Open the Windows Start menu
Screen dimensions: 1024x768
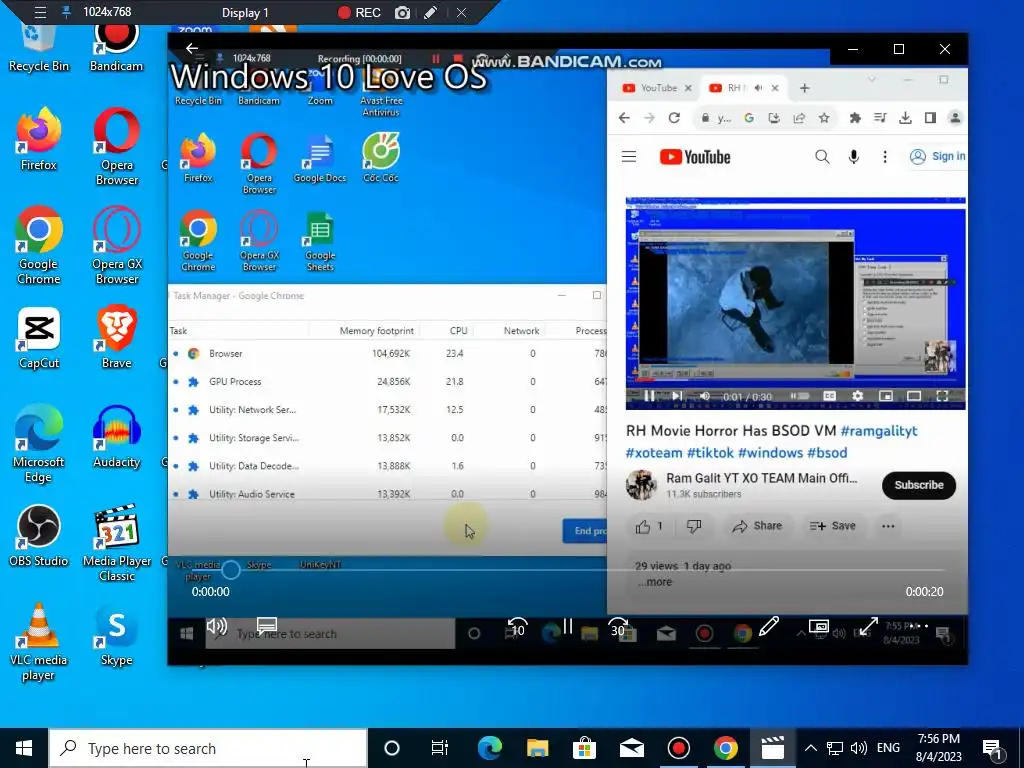[x=24, y=748]
